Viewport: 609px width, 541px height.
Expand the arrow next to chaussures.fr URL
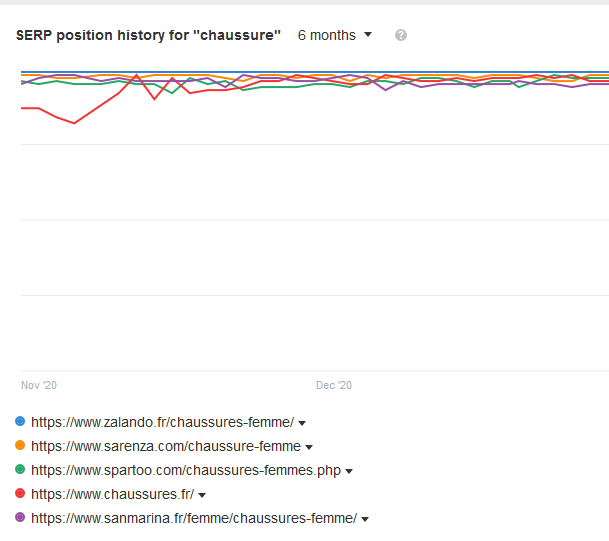pyautogui.click(x=202, y=495)
